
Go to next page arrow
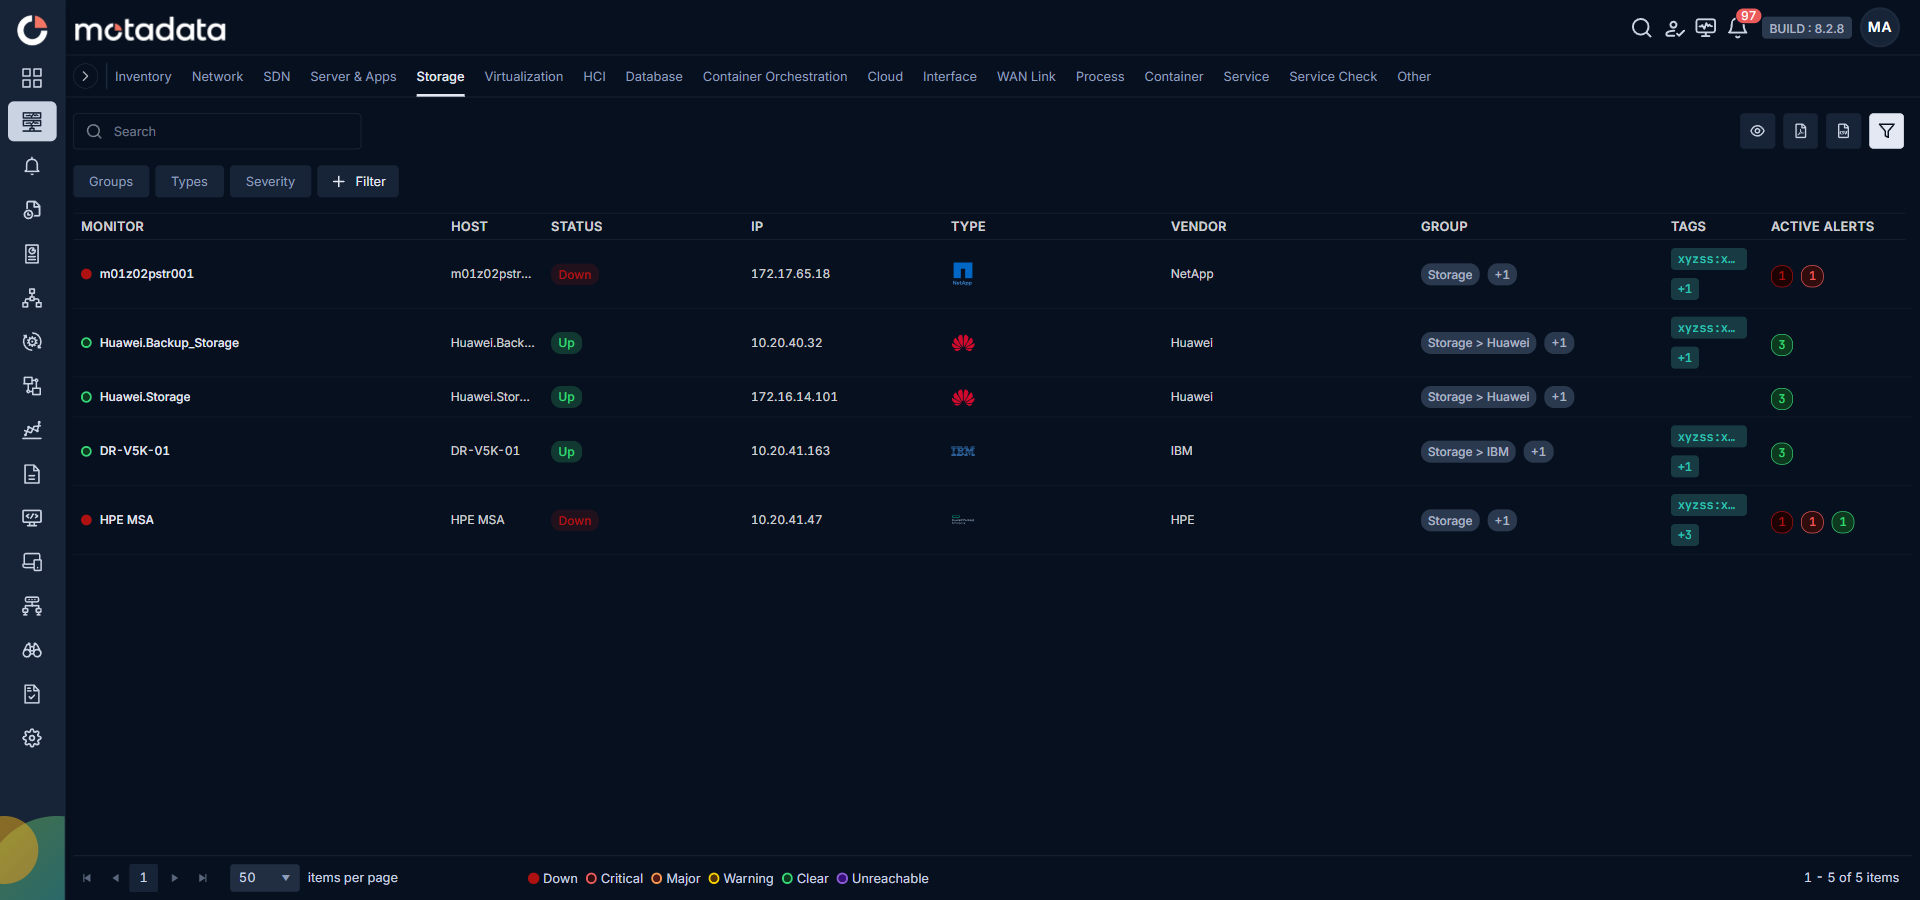(174, 878)
